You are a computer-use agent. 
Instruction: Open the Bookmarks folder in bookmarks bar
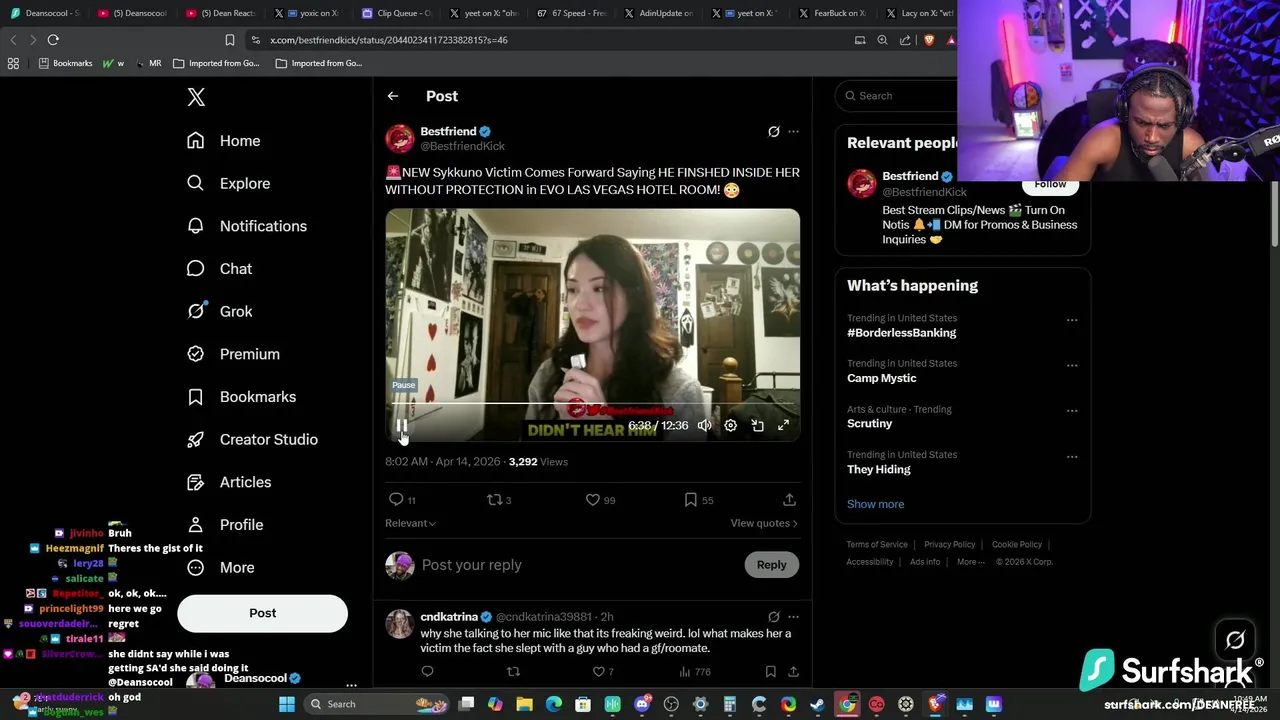pyautogui.click(x=65, y=63)
